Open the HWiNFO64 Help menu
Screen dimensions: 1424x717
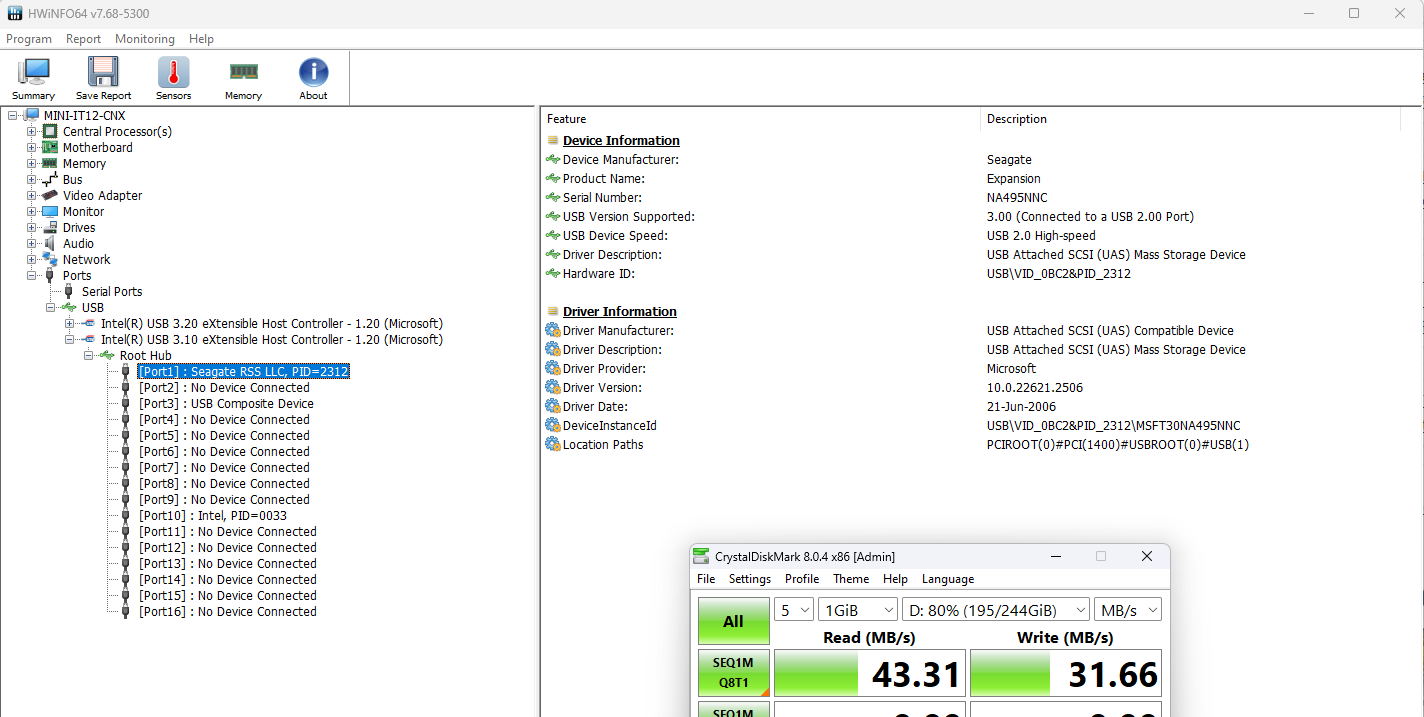pyautogui.click(x=202, y=39)
